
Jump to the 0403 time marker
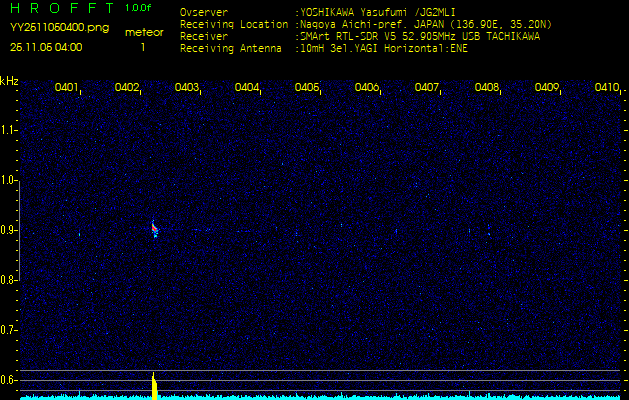click(187, 88)
